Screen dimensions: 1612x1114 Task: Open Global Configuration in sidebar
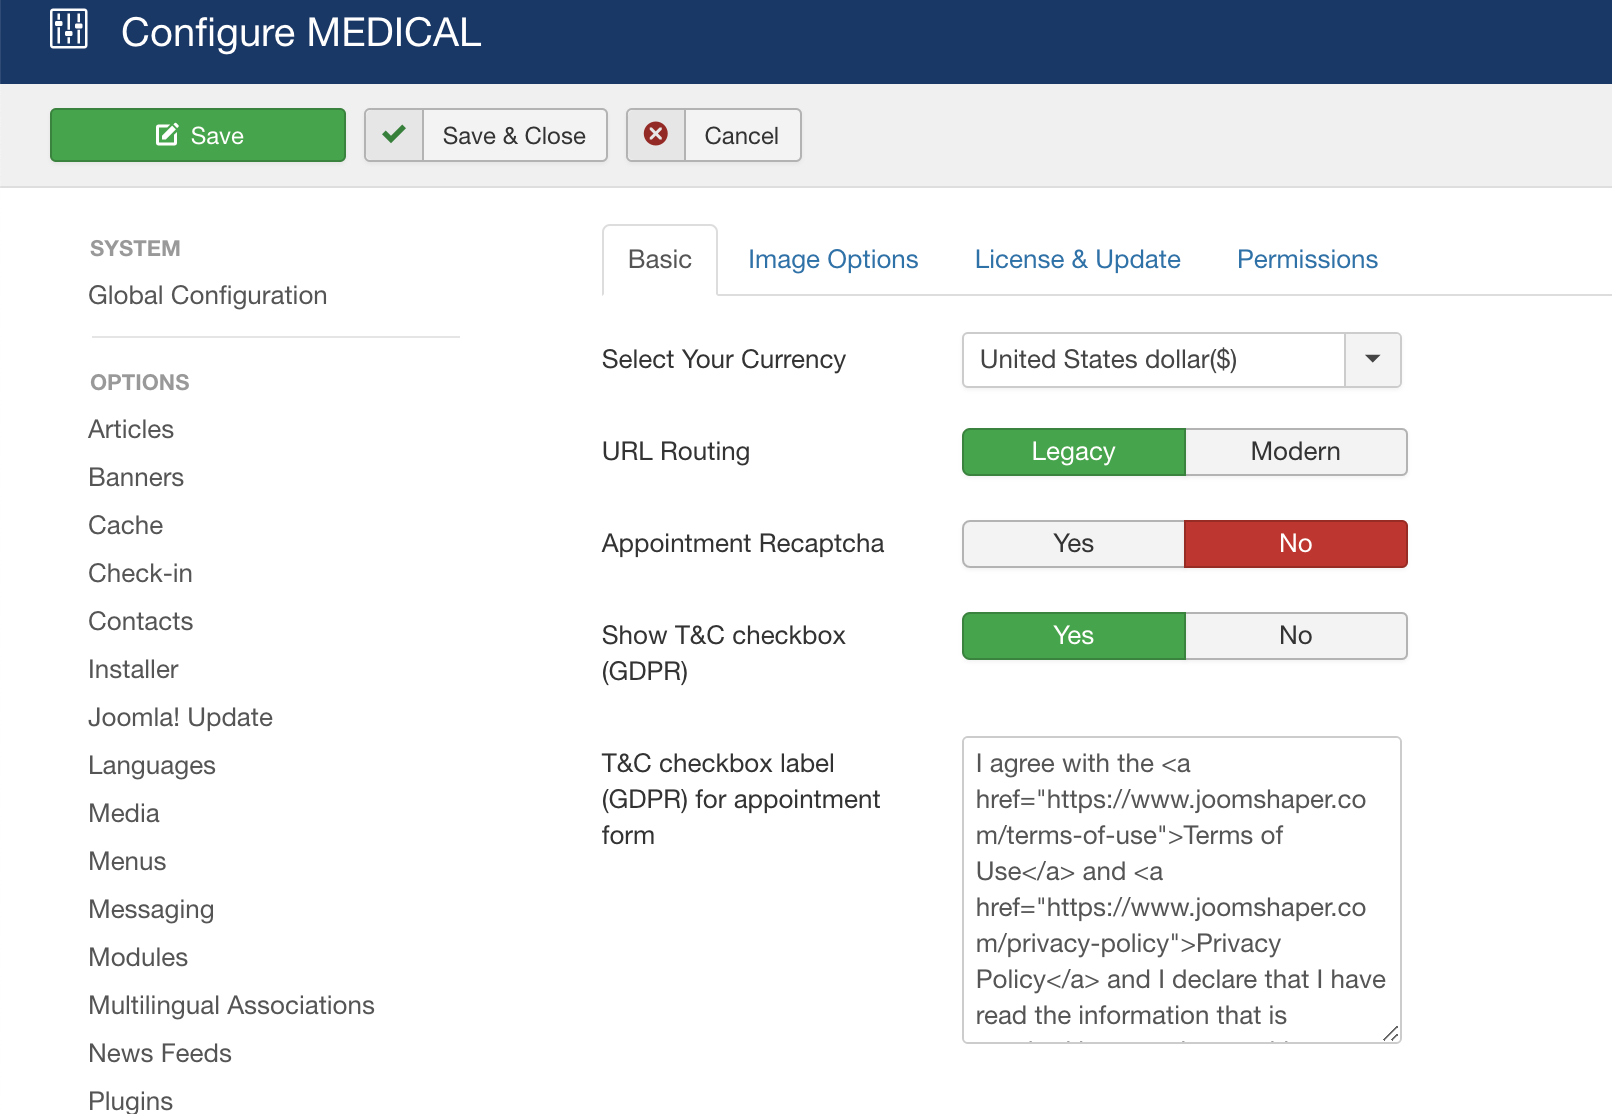pyautogui.click(x=207, y=296)
